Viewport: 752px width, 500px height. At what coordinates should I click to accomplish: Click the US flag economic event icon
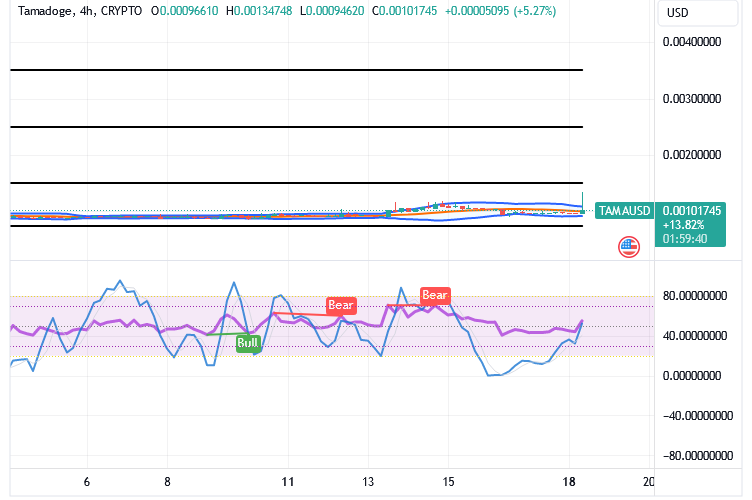(x=629, y=247)
